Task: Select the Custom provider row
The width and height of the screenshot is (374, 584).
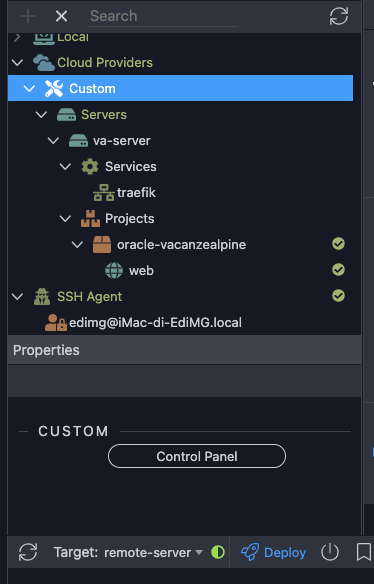Action: [x=180, y=88]
